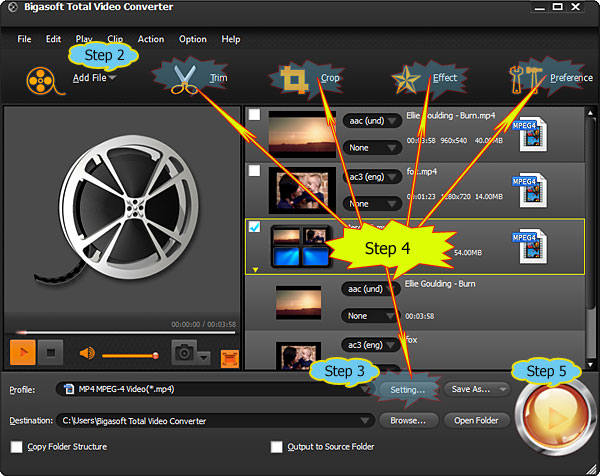Click the Effect label
Viewport: 600px width, 476px height.
point(445,78)
